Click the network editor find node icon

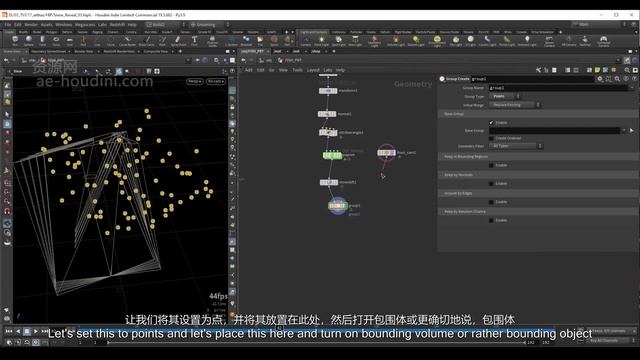tap(627, 70)
